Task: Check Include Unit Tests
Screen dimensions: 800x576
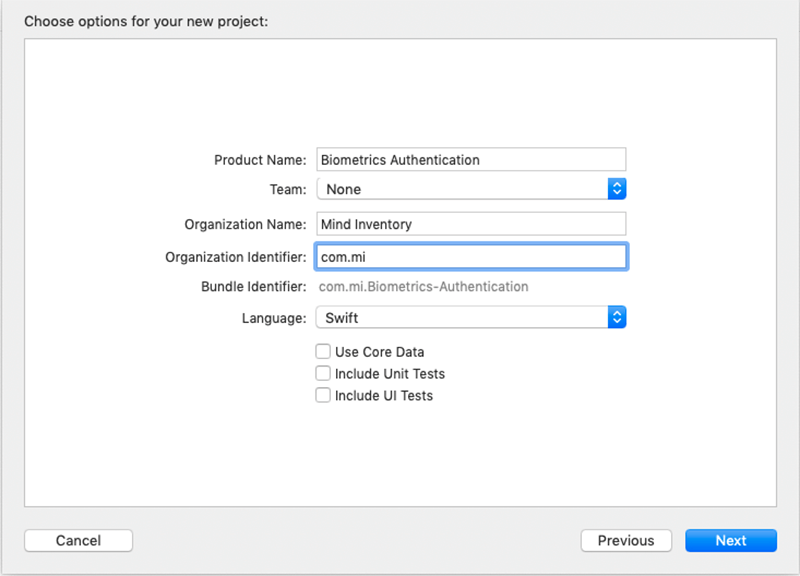Action: [x=323, y=373]
